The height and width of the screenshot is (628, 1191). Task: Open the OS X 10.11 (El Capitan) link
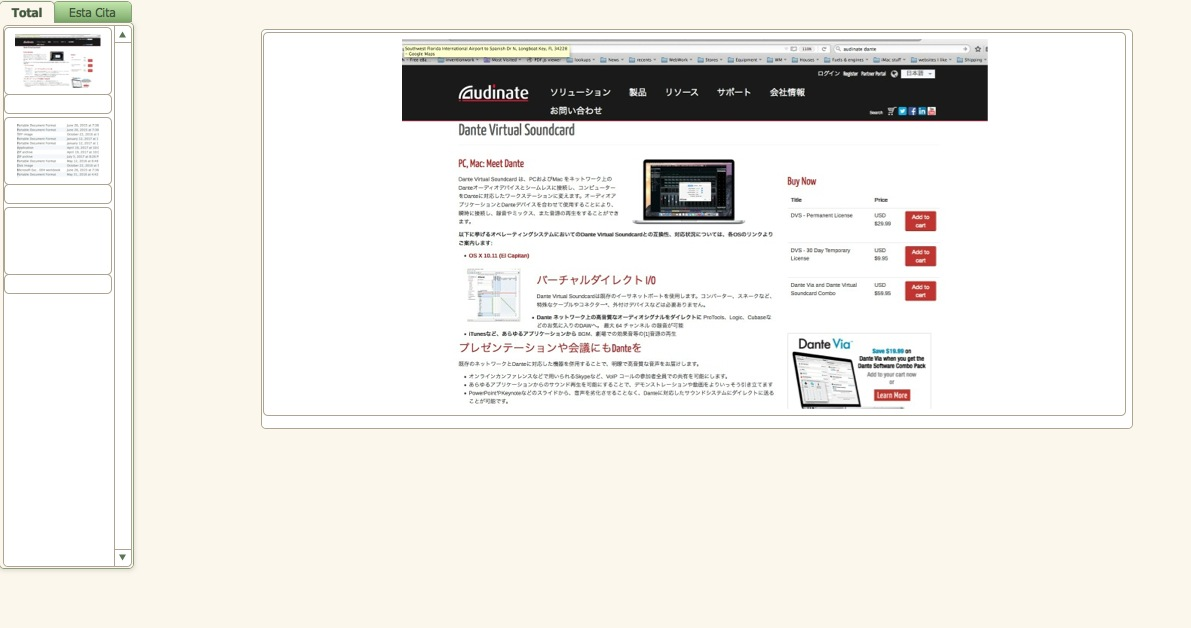point(498,256)
